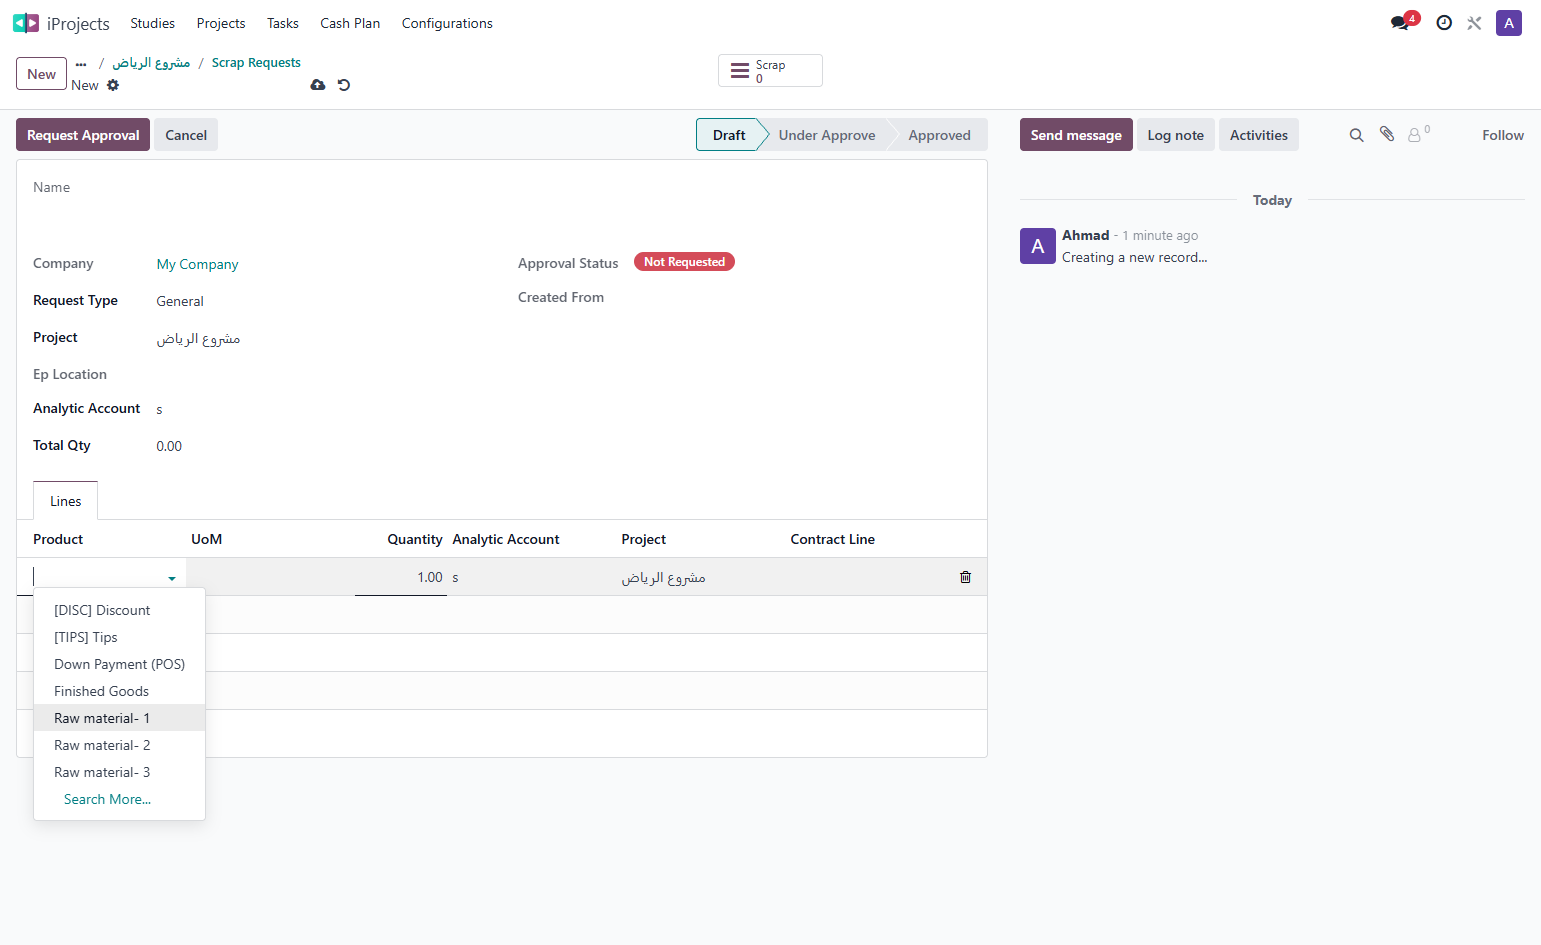Choose Raw material- 2 option
The image size is (1541, 945).
pyautogui.click(x=120, y=745)
